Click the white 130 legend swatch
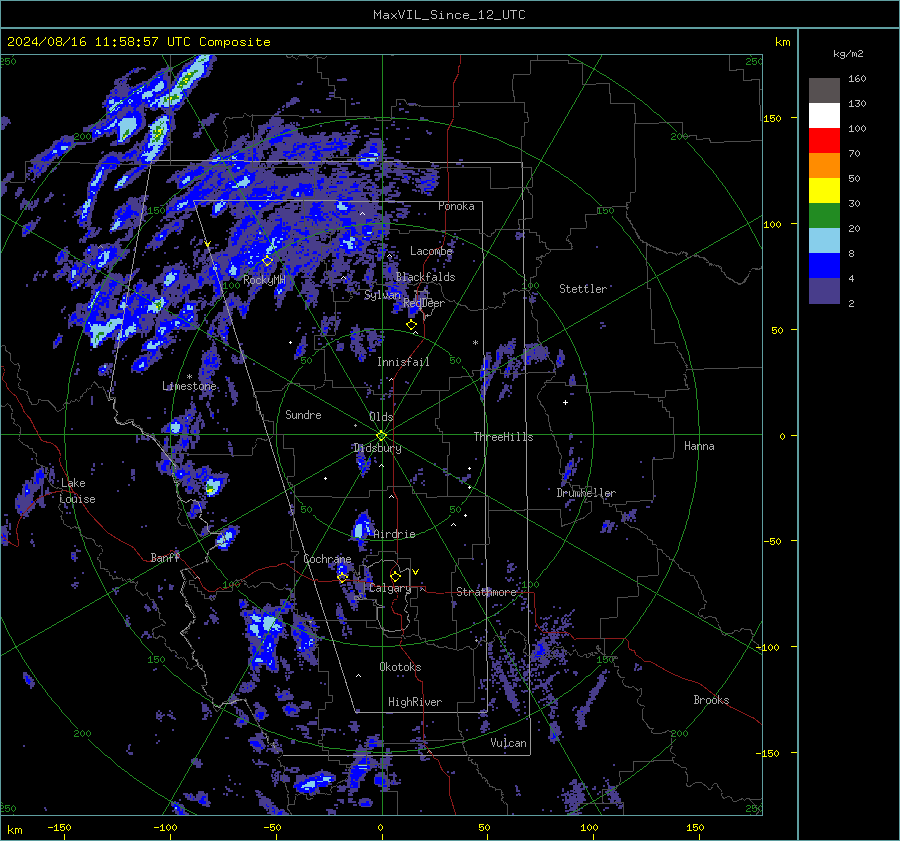This screenshot has height=841, width=900. 824,115
